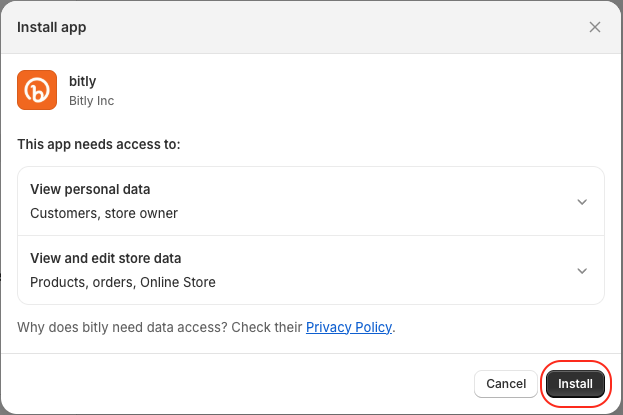Select the bitly app name text
This screenshot has width=623, height=415.
click(x=83, y=81)
